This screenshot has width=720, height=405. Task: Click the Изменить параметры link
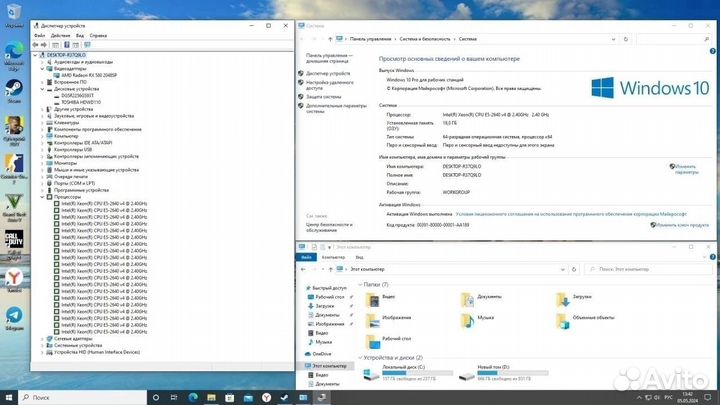click(686, 169)
